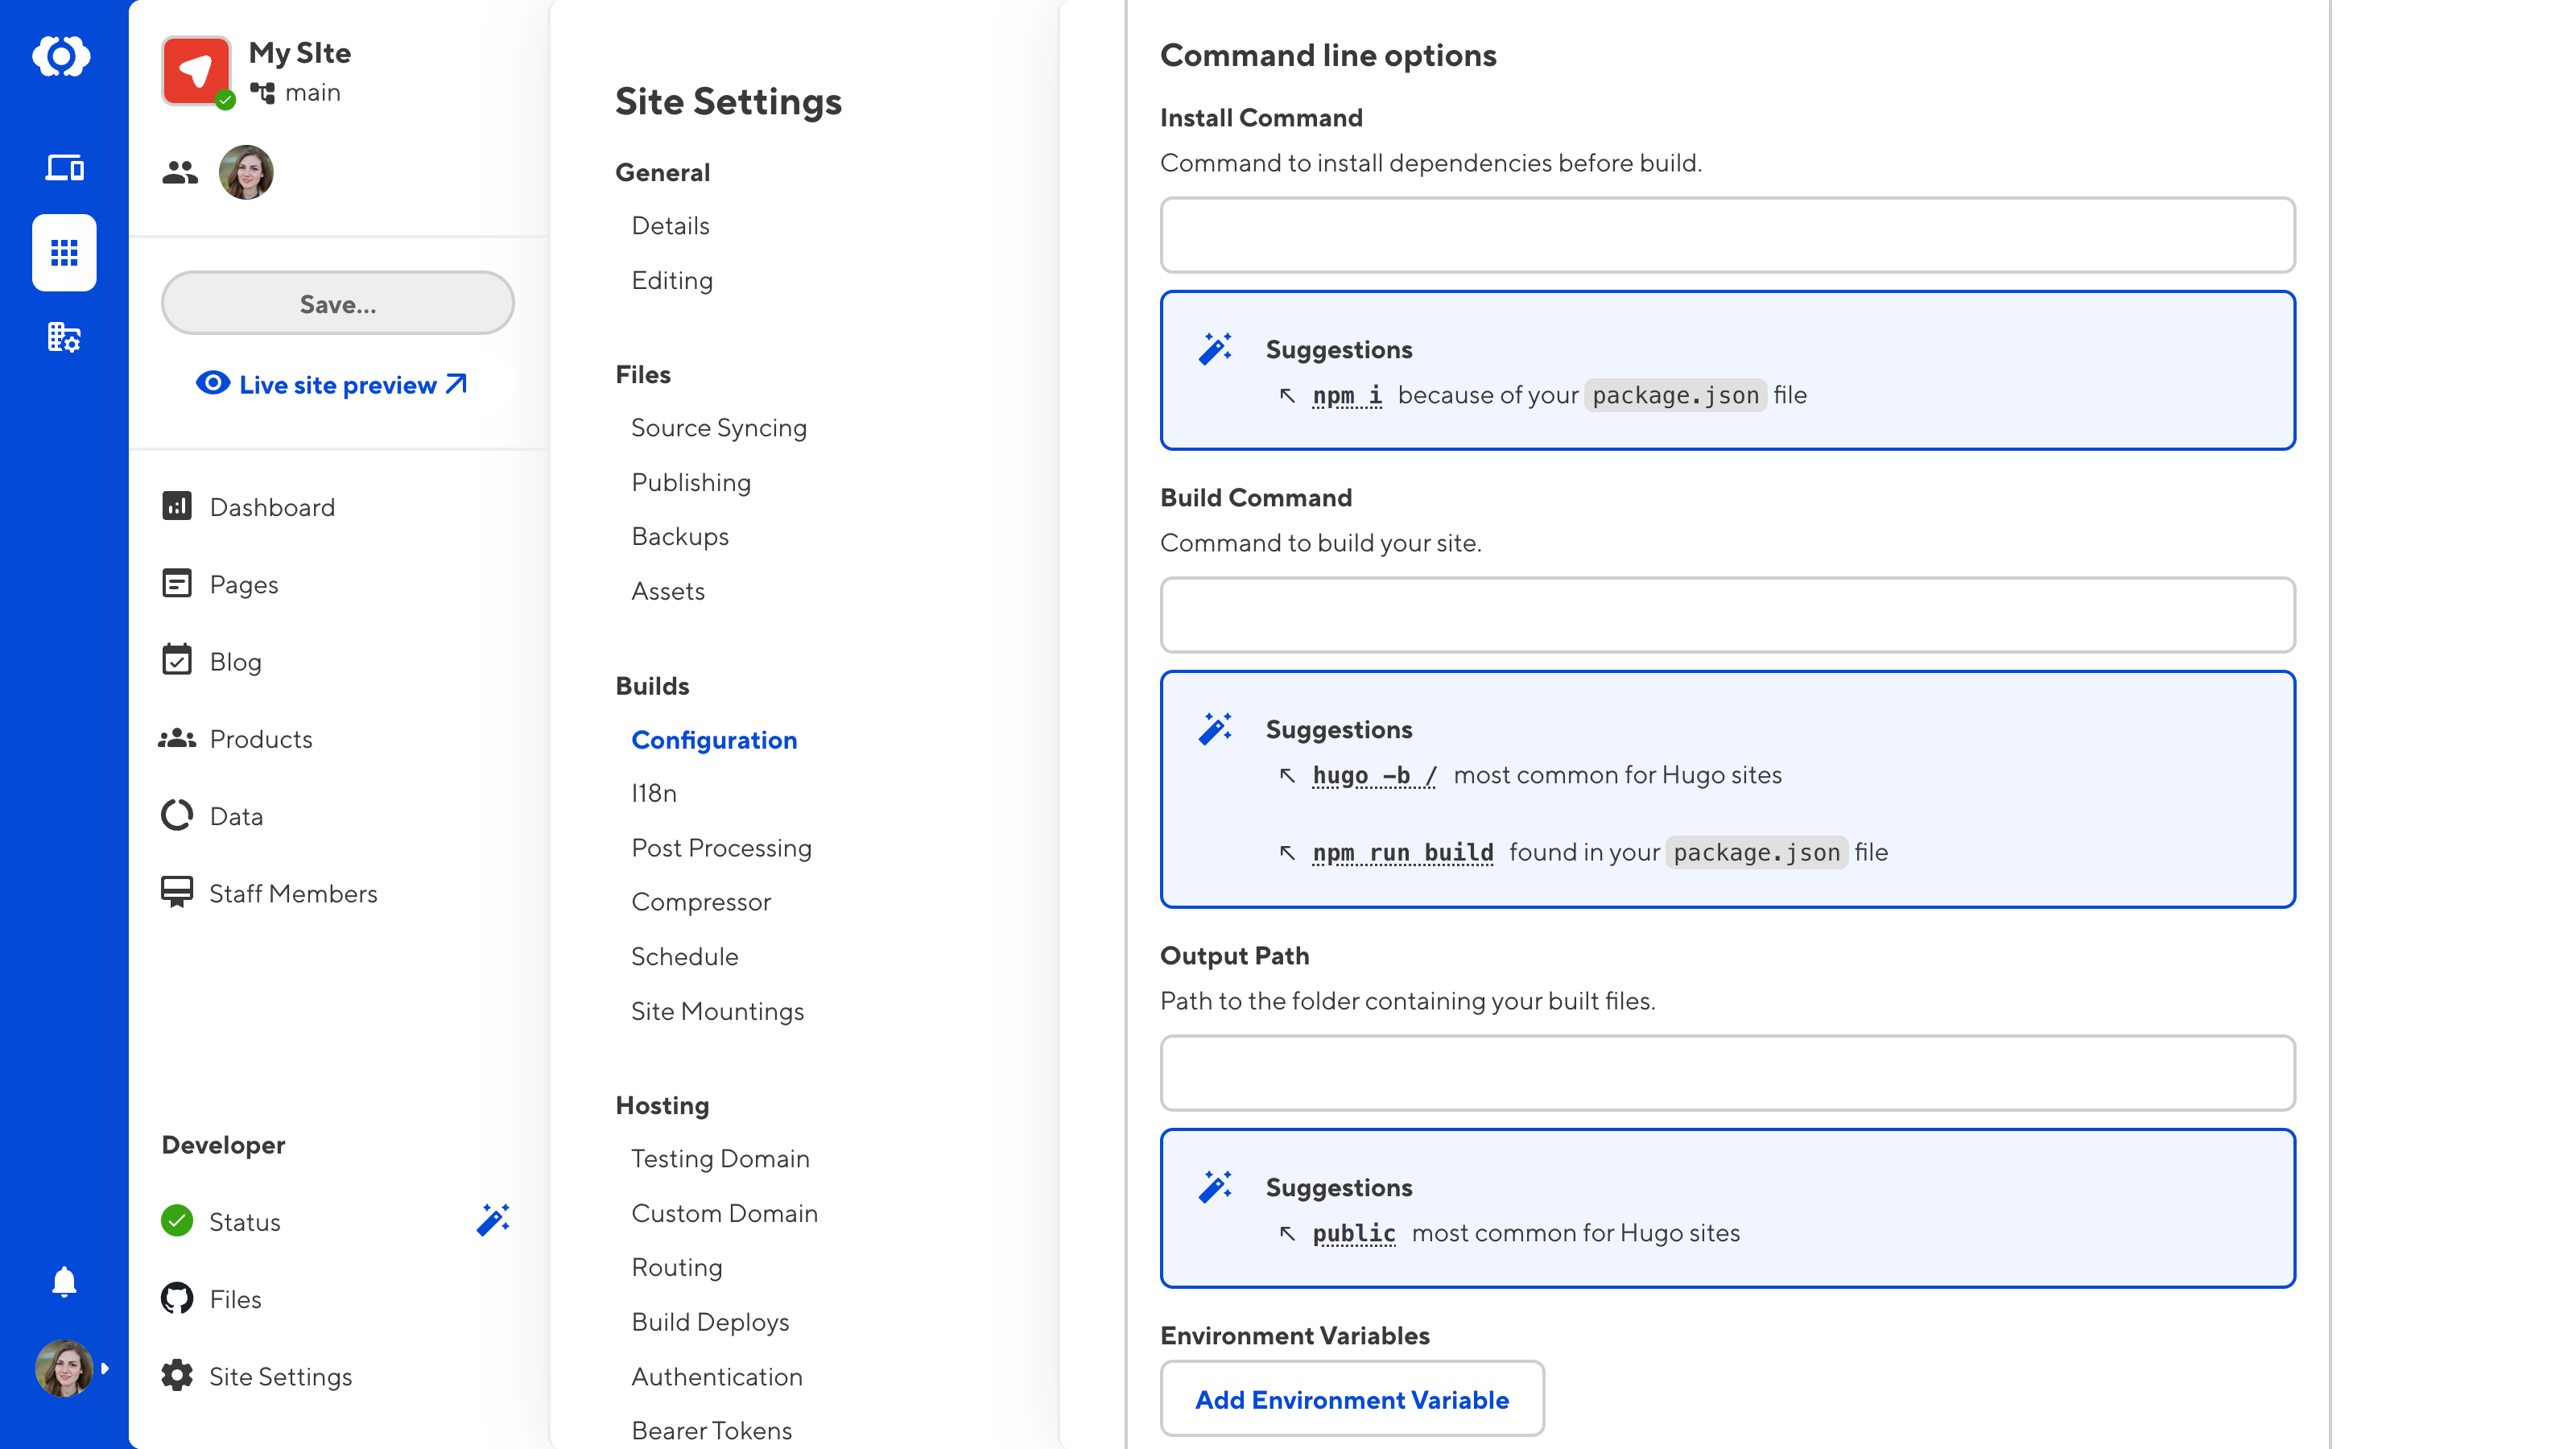Click the Build Command input field

coord(1728,614)
